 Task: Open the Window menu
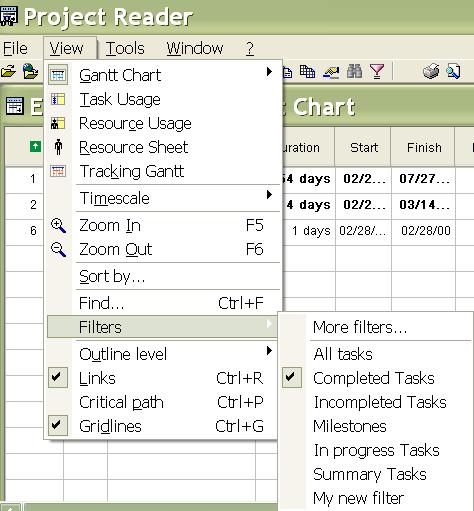[195, 49]
